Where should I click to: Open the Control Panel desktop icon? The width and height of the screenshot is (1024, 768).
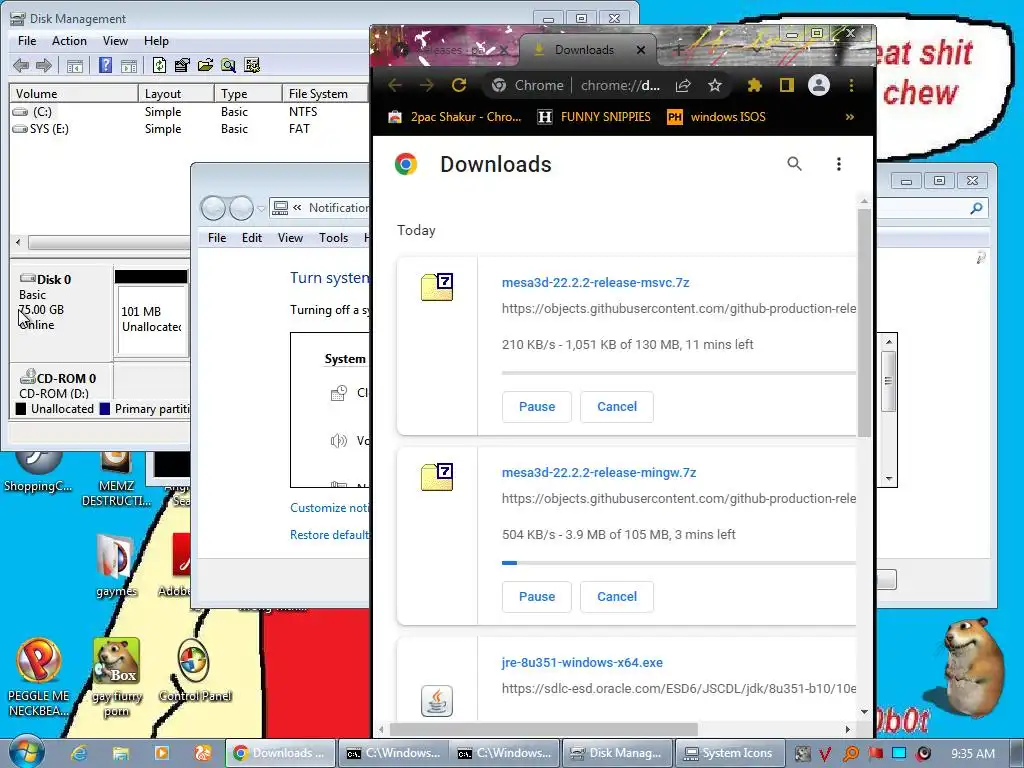pos(194,670)
